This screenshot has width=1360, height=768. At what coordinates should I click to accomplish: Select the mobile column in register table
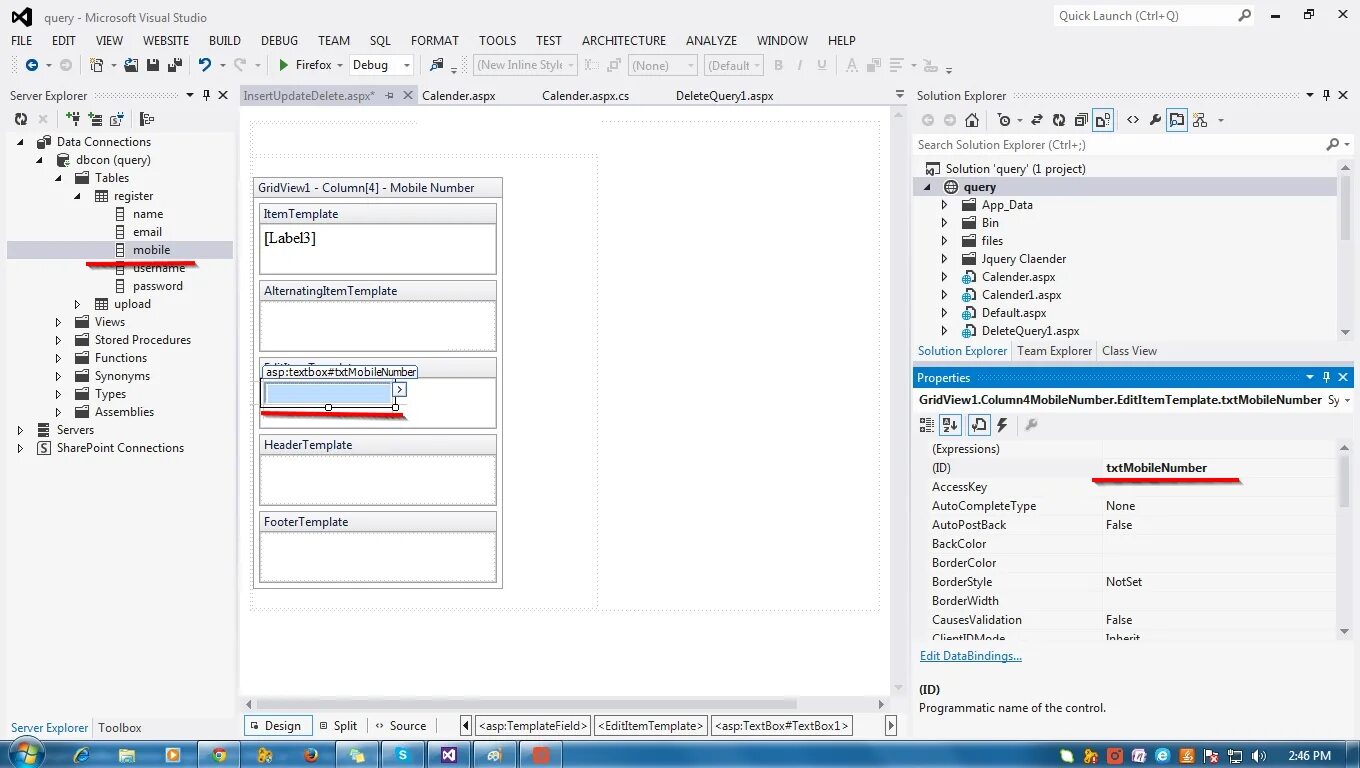(x=151, y=250)
